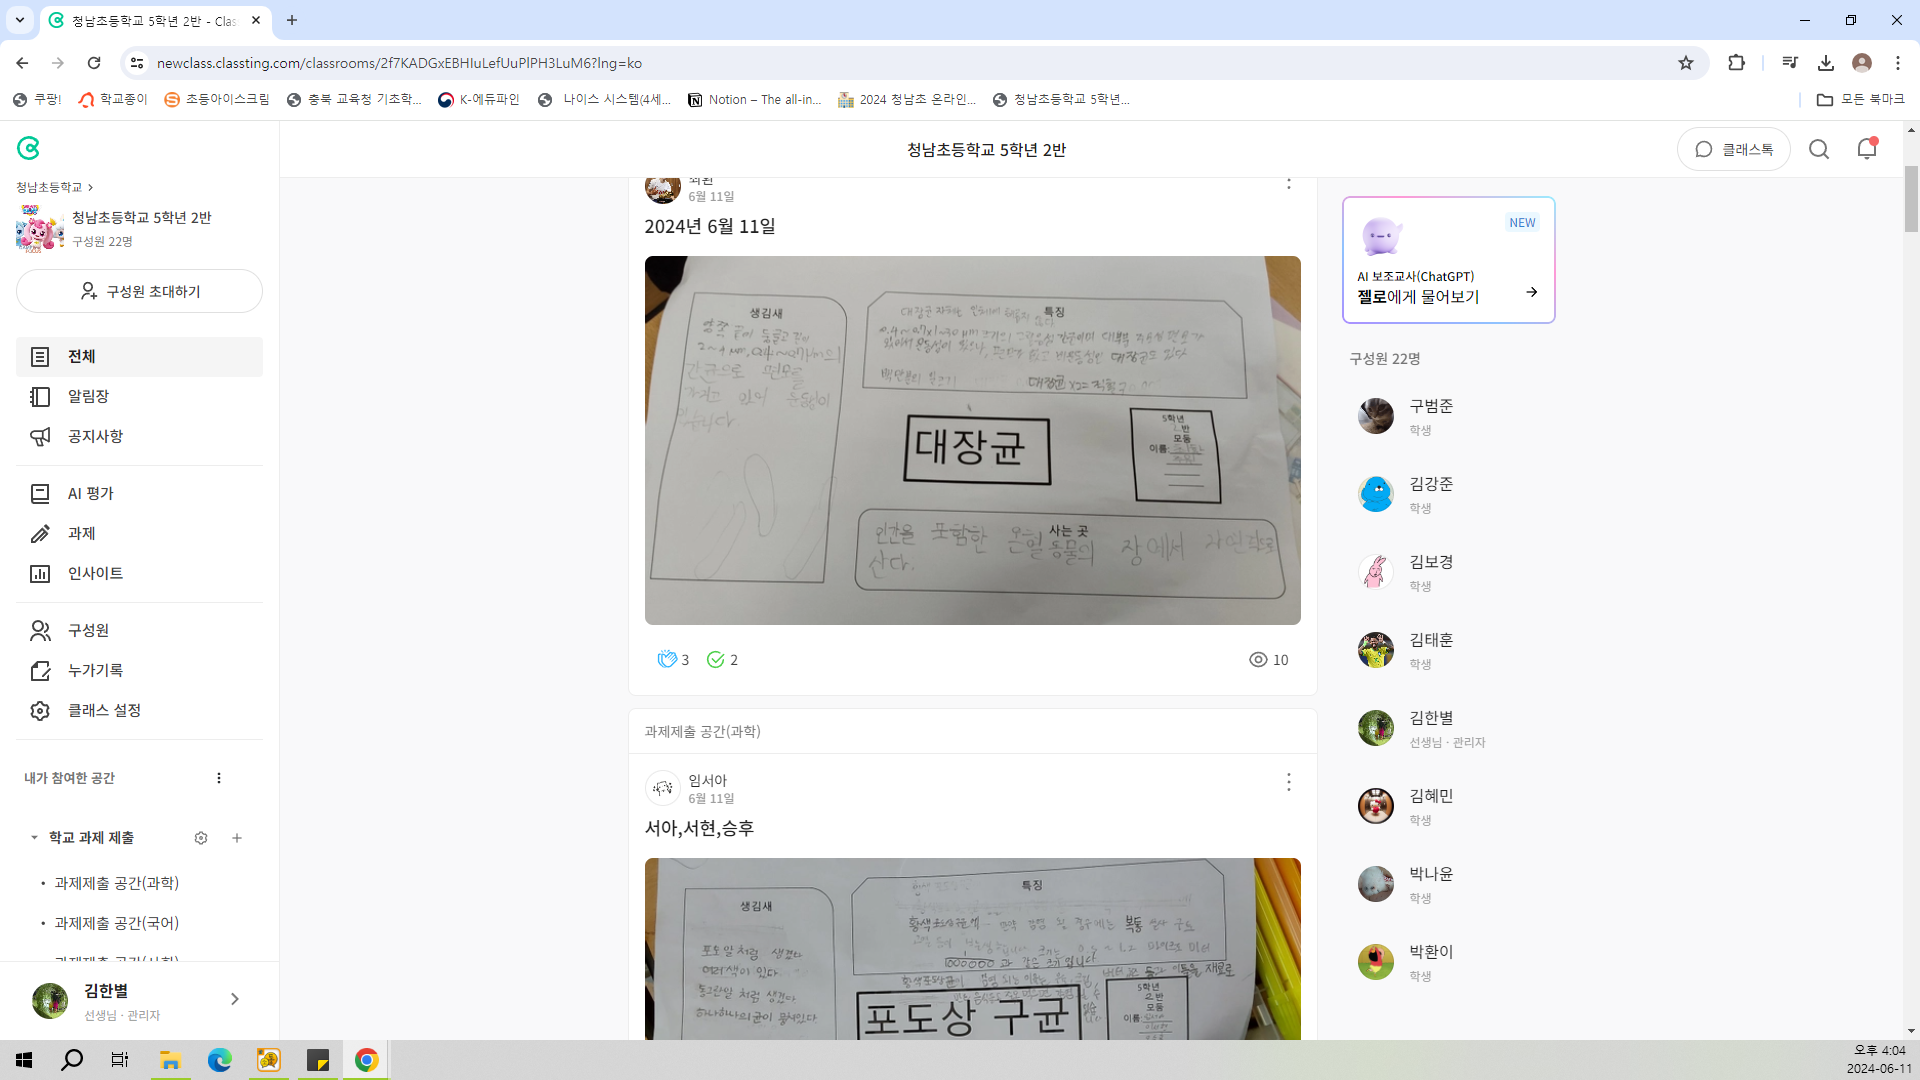This screenshot has height=1080, width=1920.
Task: Open settings gear for 학교 과제 제출
Action: [201, 838]
